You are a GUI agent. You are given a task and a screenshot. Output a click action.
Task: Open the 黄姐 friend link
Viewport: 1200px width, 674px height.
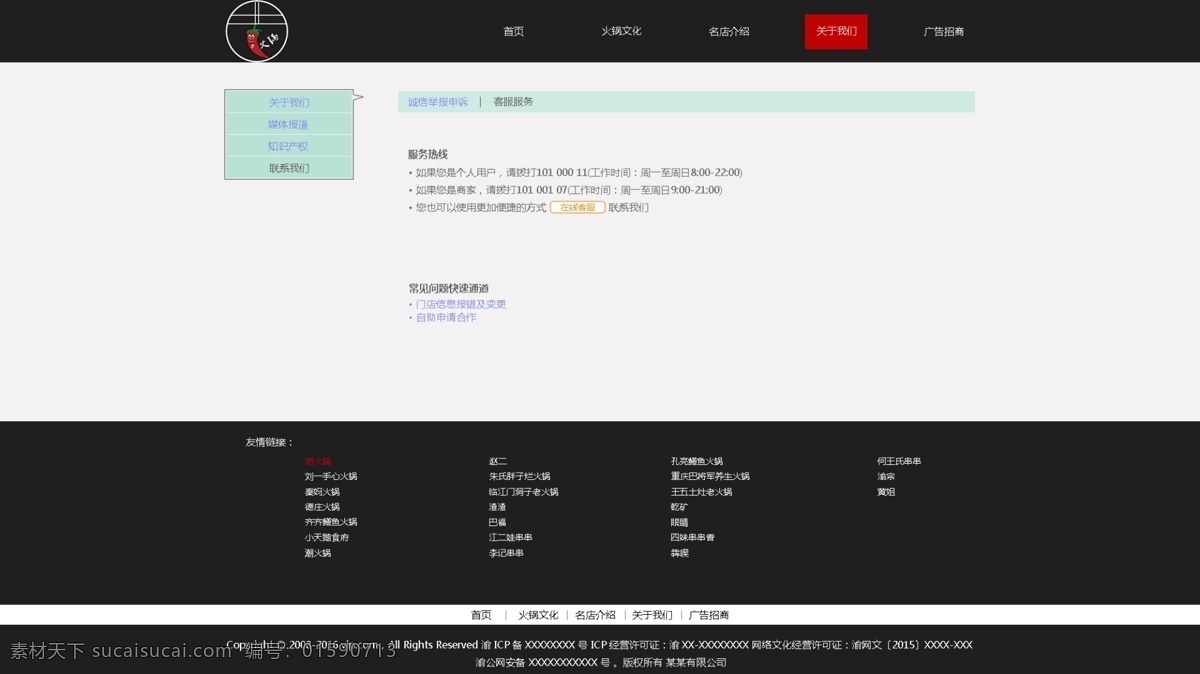tap(886, 492)
